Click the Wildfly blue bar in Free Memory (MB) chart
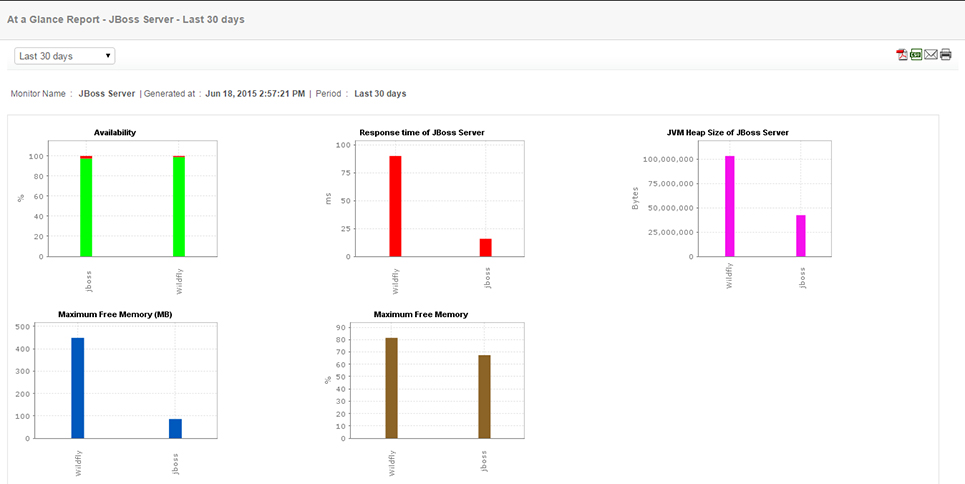Viewport: 965px width, 484px height. coord(78,388)
